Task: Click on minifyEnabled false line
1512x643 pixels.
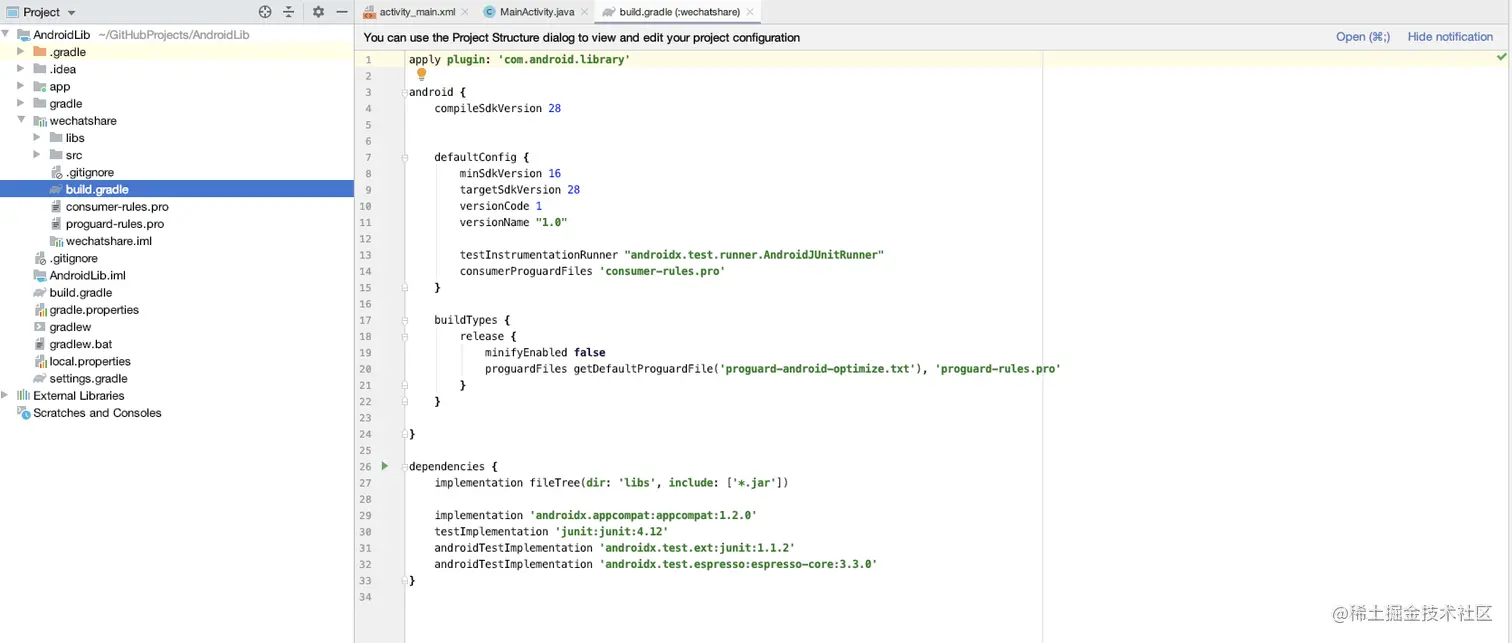Action: coord(545,352)
